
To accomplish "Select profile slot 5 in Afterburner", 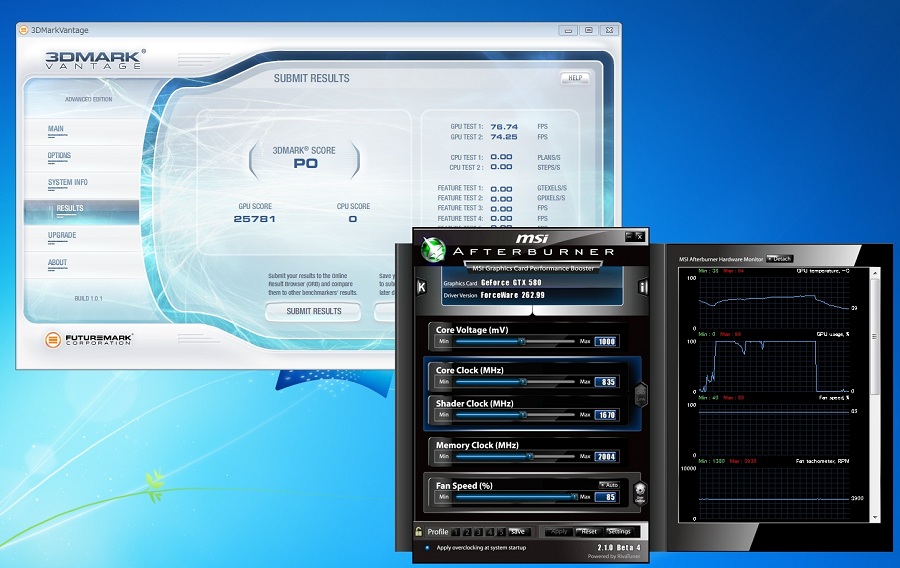I will (501, 532).
